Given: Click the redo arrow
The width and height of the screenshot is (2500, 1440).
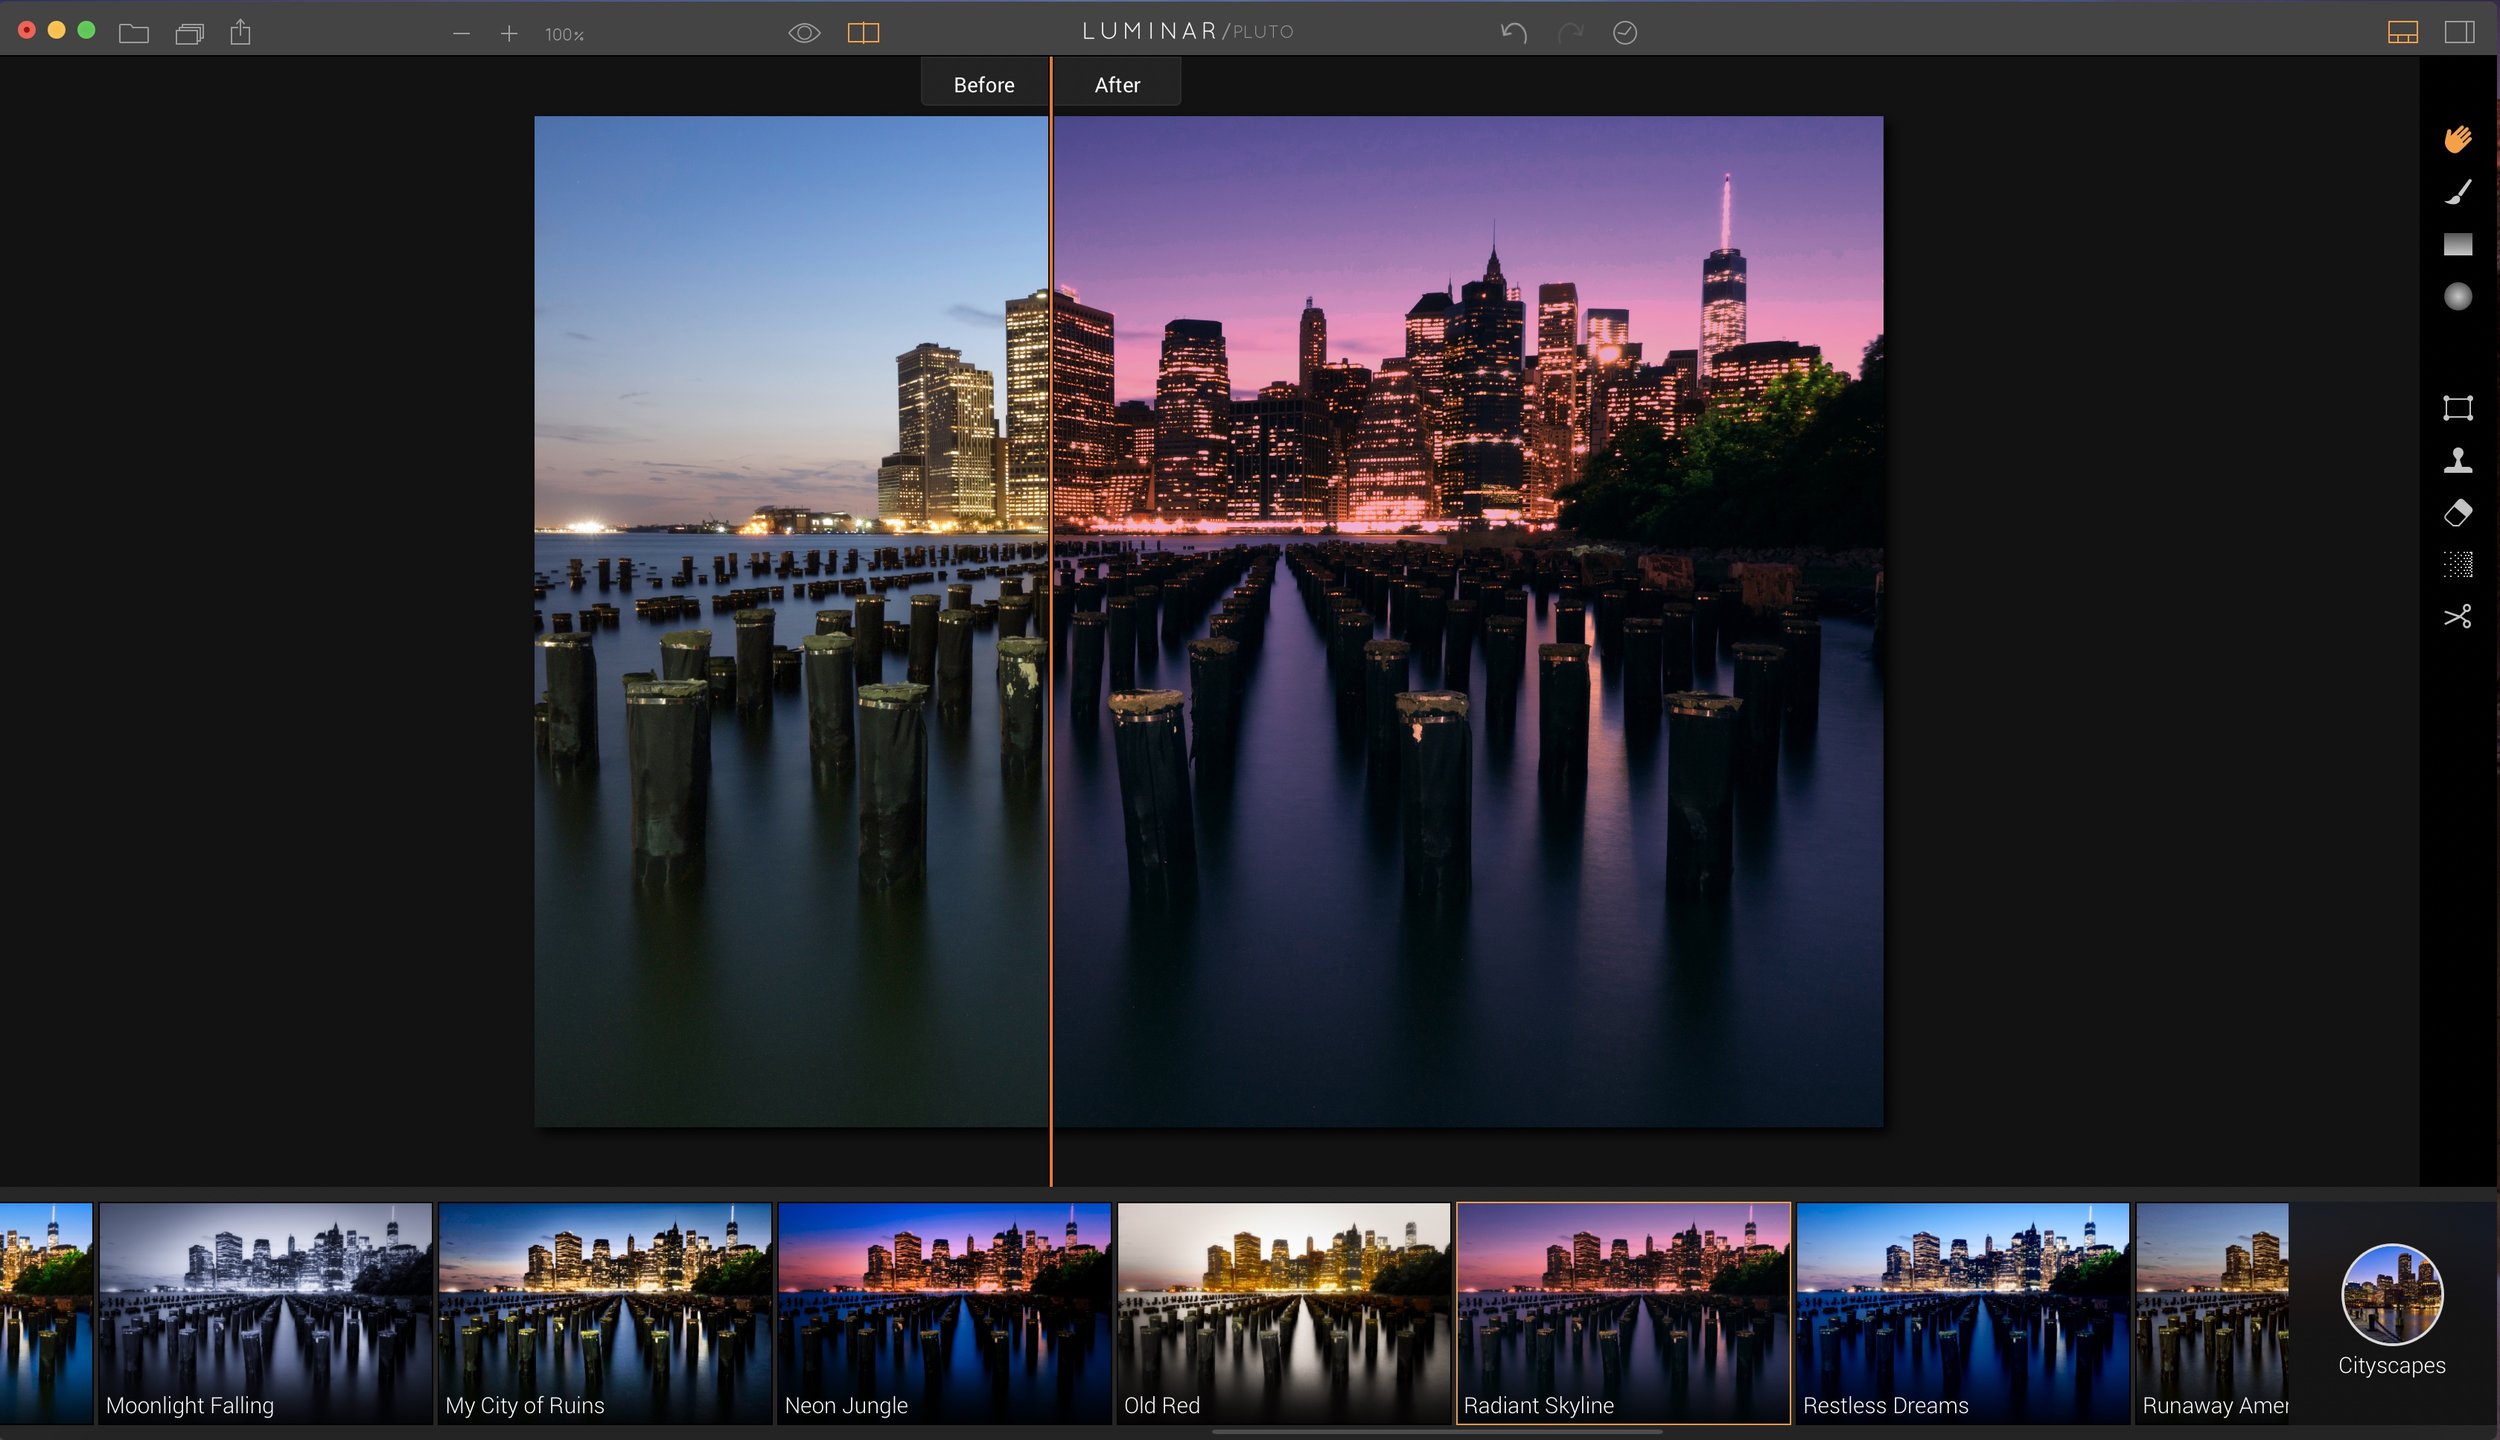Looking at the screenshot, I should point(1570,33).
